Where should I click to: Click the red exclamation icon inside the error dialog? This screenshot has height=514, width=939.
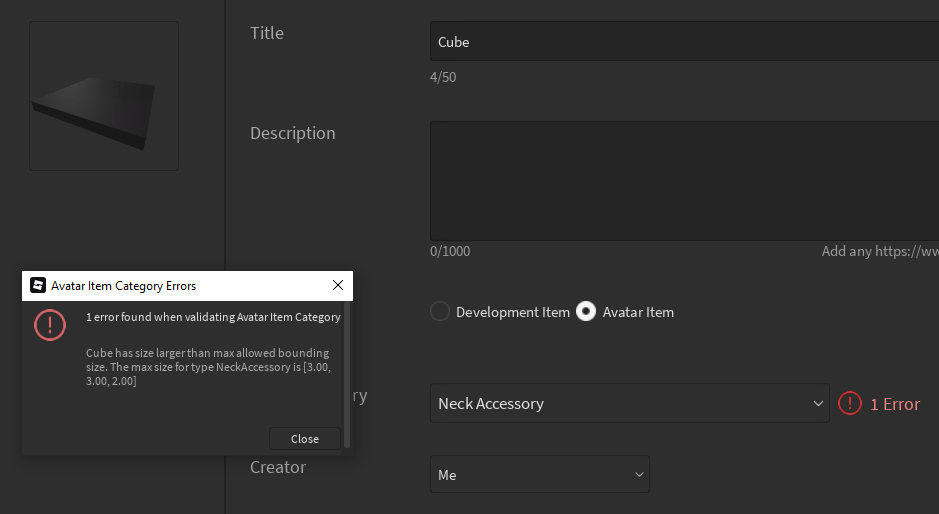coord(50,325)
